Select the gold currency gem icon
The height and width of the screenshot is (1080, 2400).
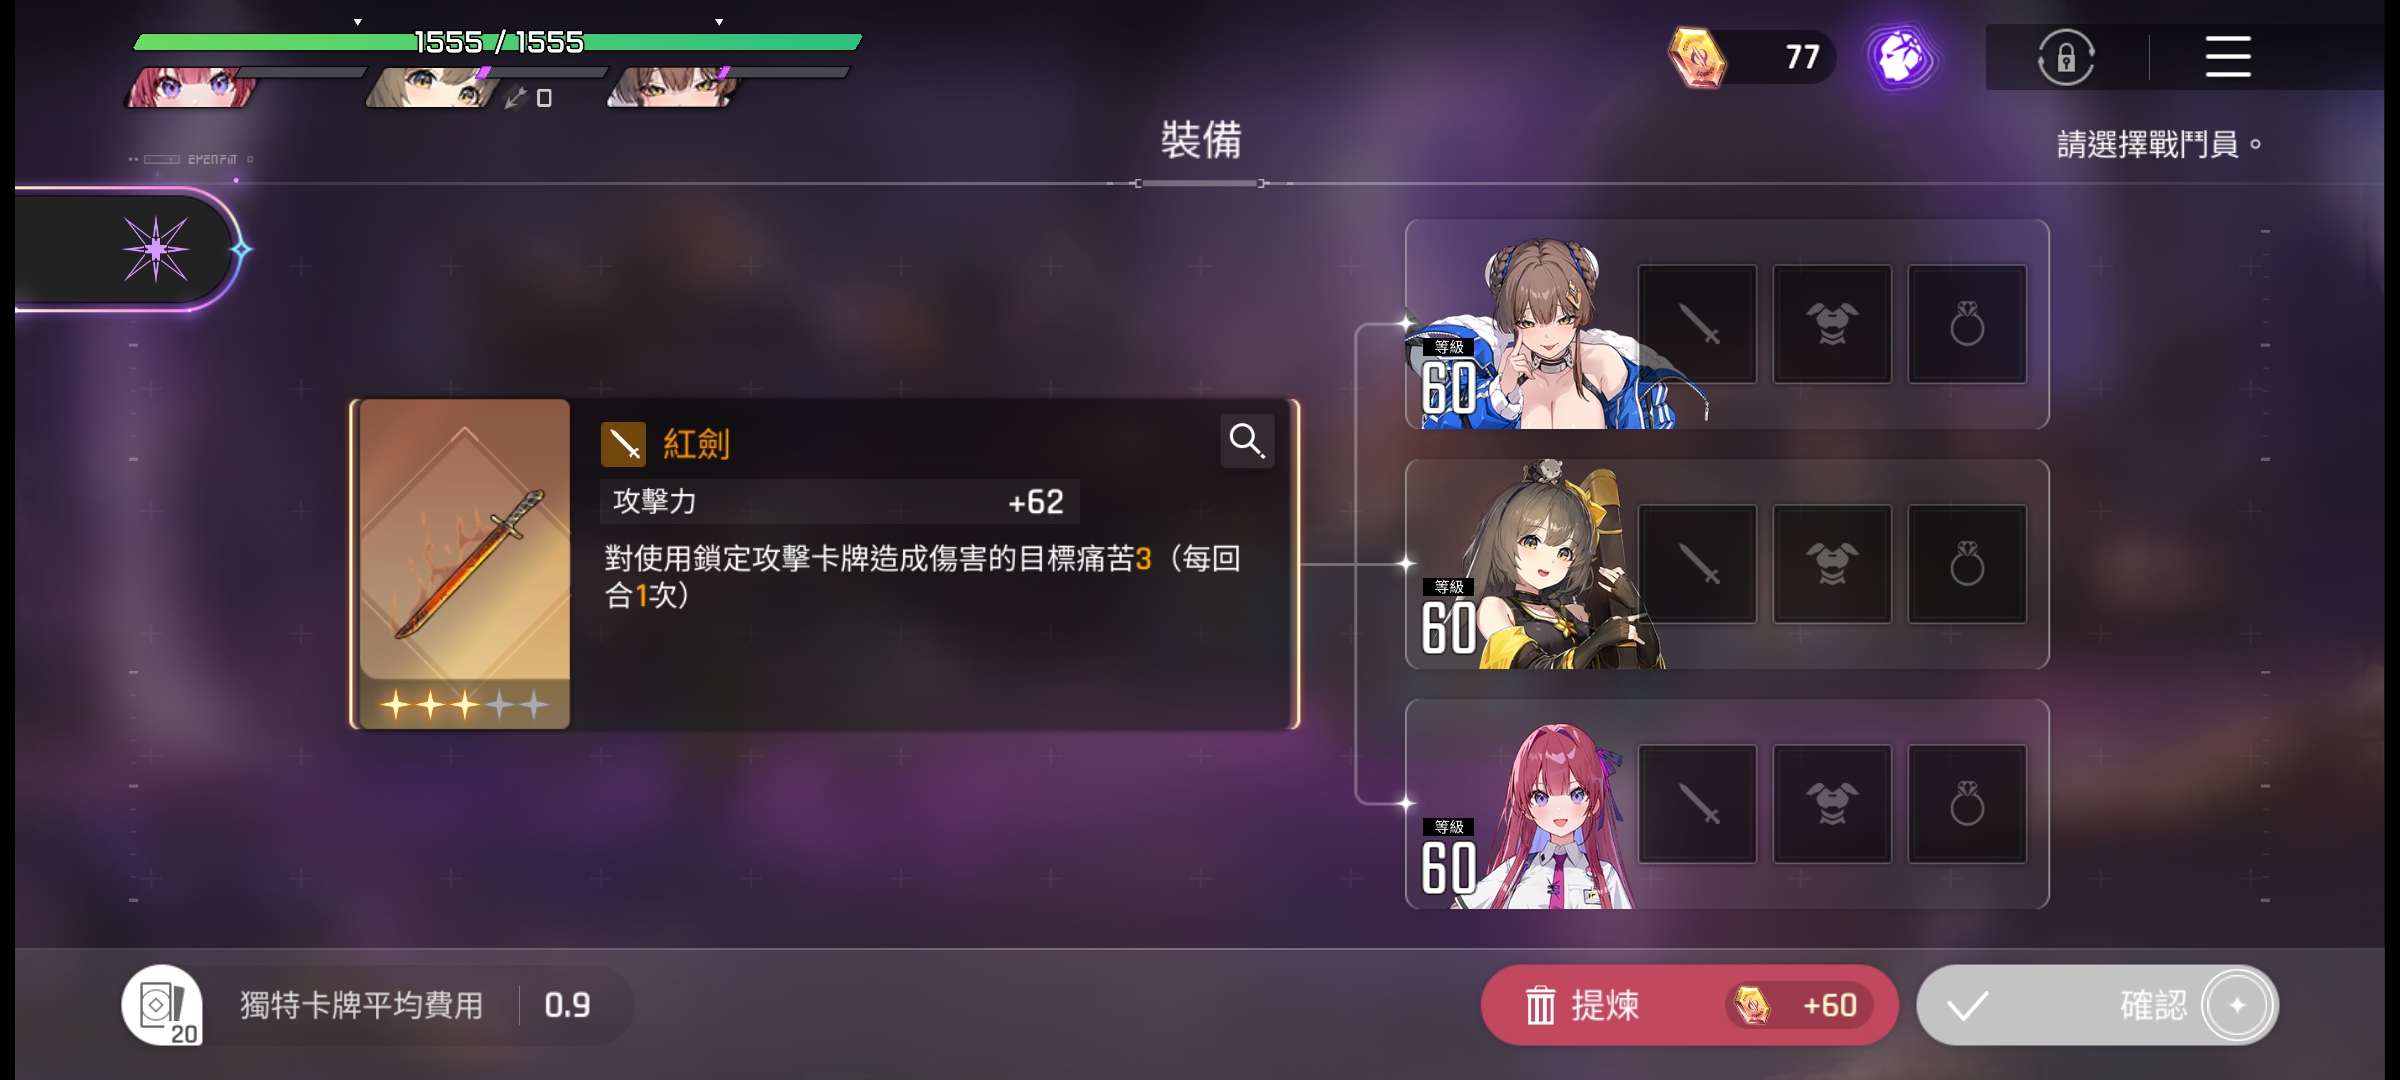pos(1697,57)
